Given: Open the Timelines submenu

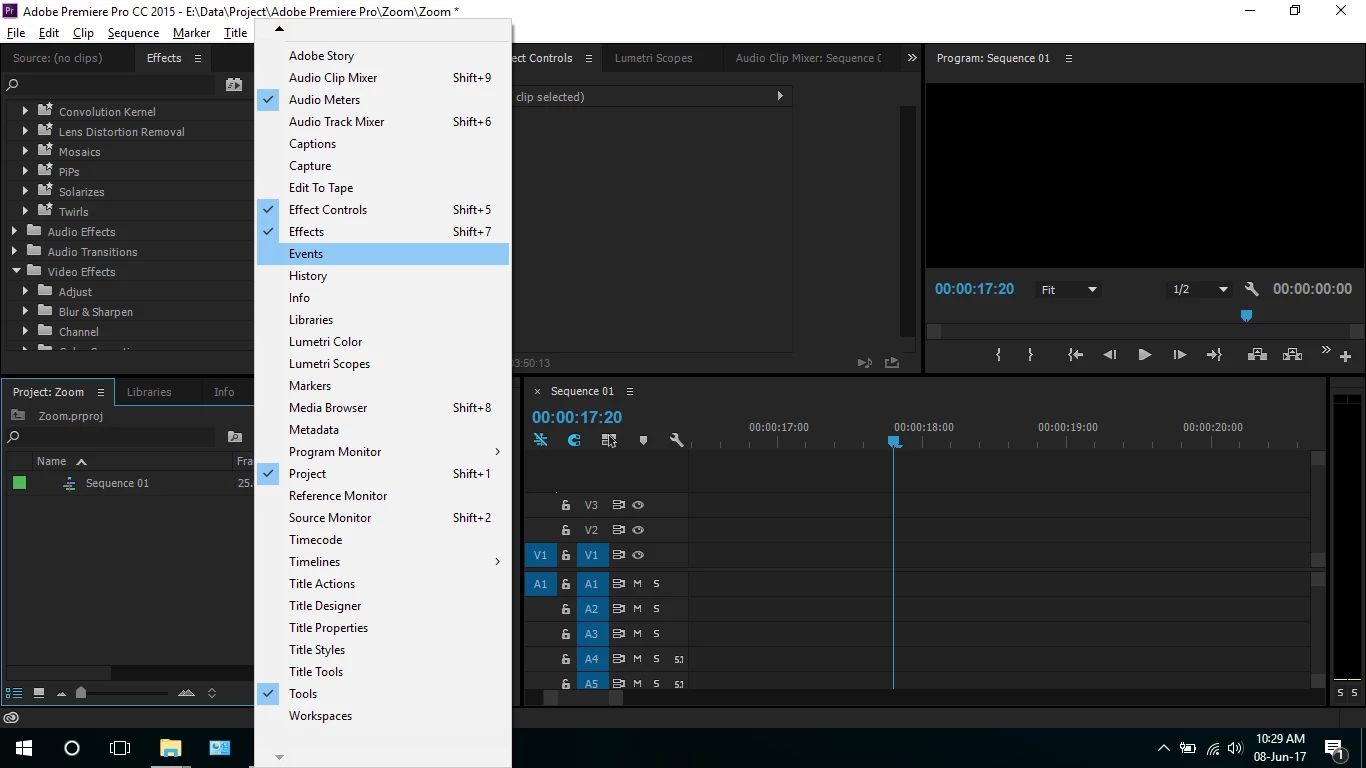Looking at the screenshot, I should click(383, 562).
